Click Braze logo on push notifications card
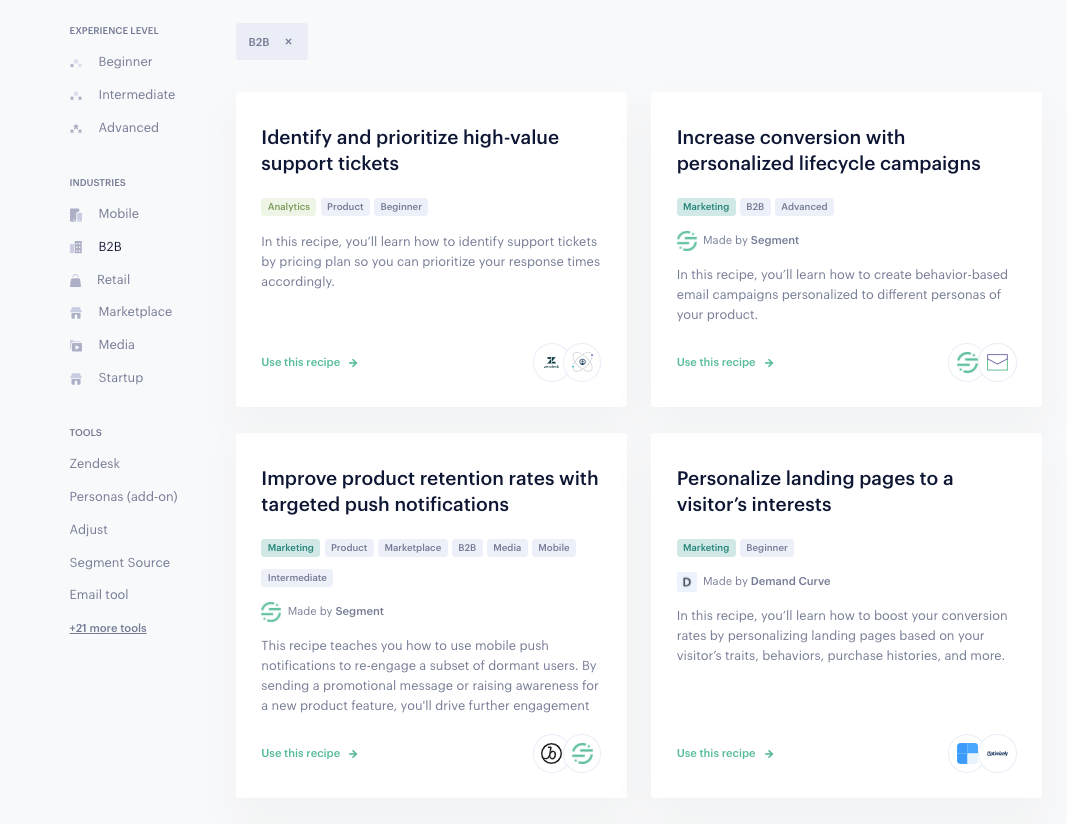Image resolution: width=1067 pixels, height=824 pixels. pos(551,753)
